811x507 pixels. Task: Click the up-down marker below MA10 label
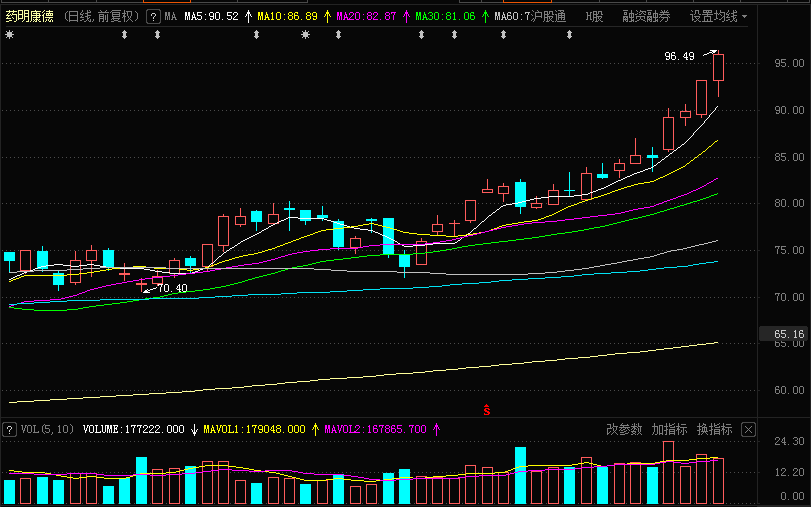256,35
